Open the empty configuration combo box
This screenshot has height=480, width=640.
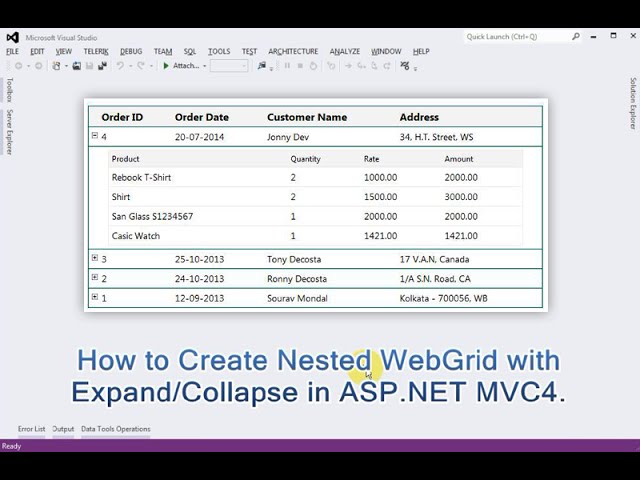pos(229,66)
